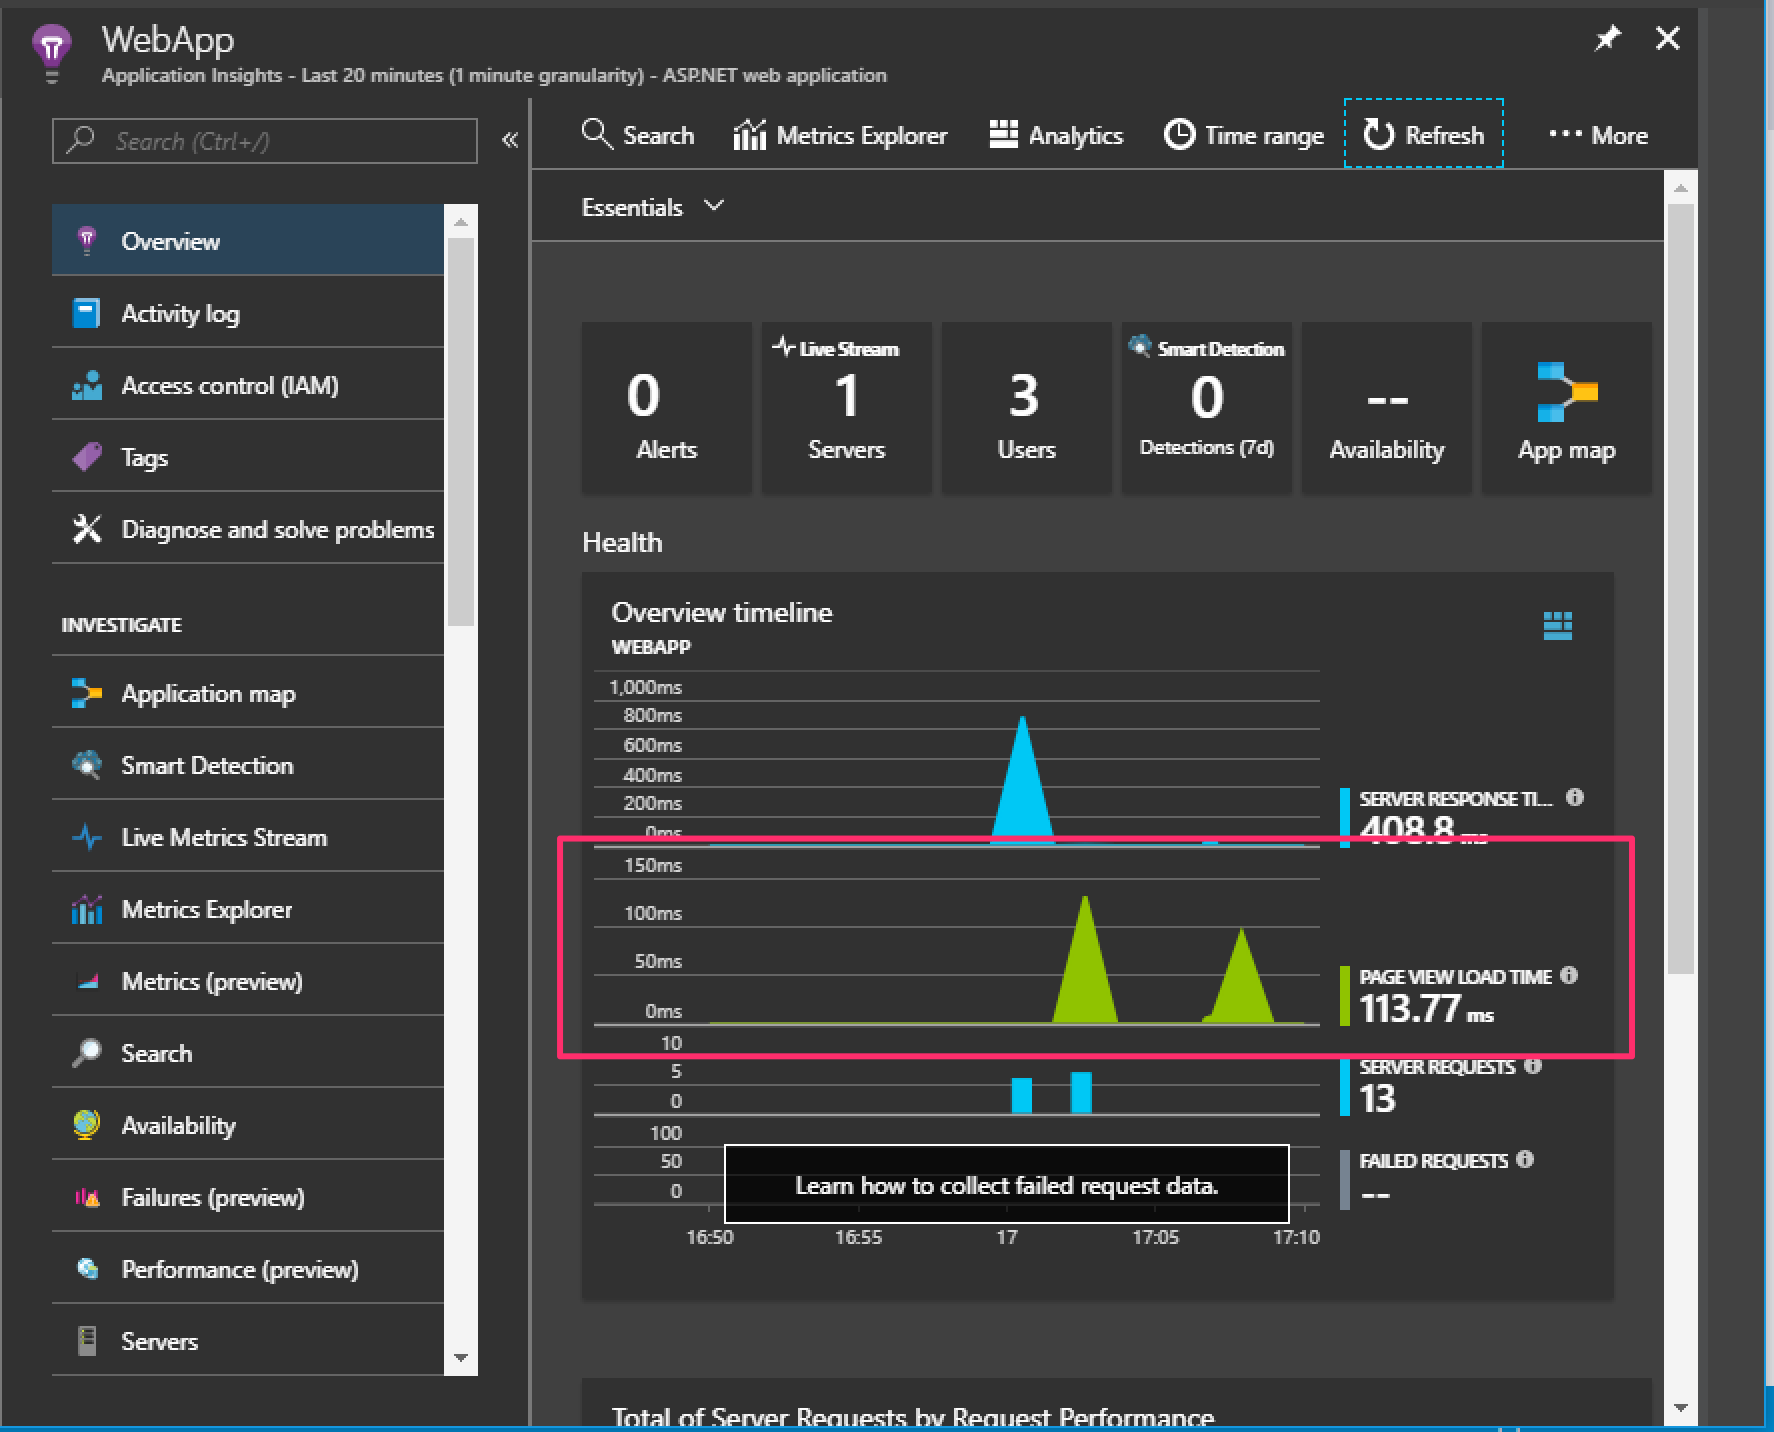Expand the Essentials section
Screen dimensions: 1774x1432
(x=653, y=207)
